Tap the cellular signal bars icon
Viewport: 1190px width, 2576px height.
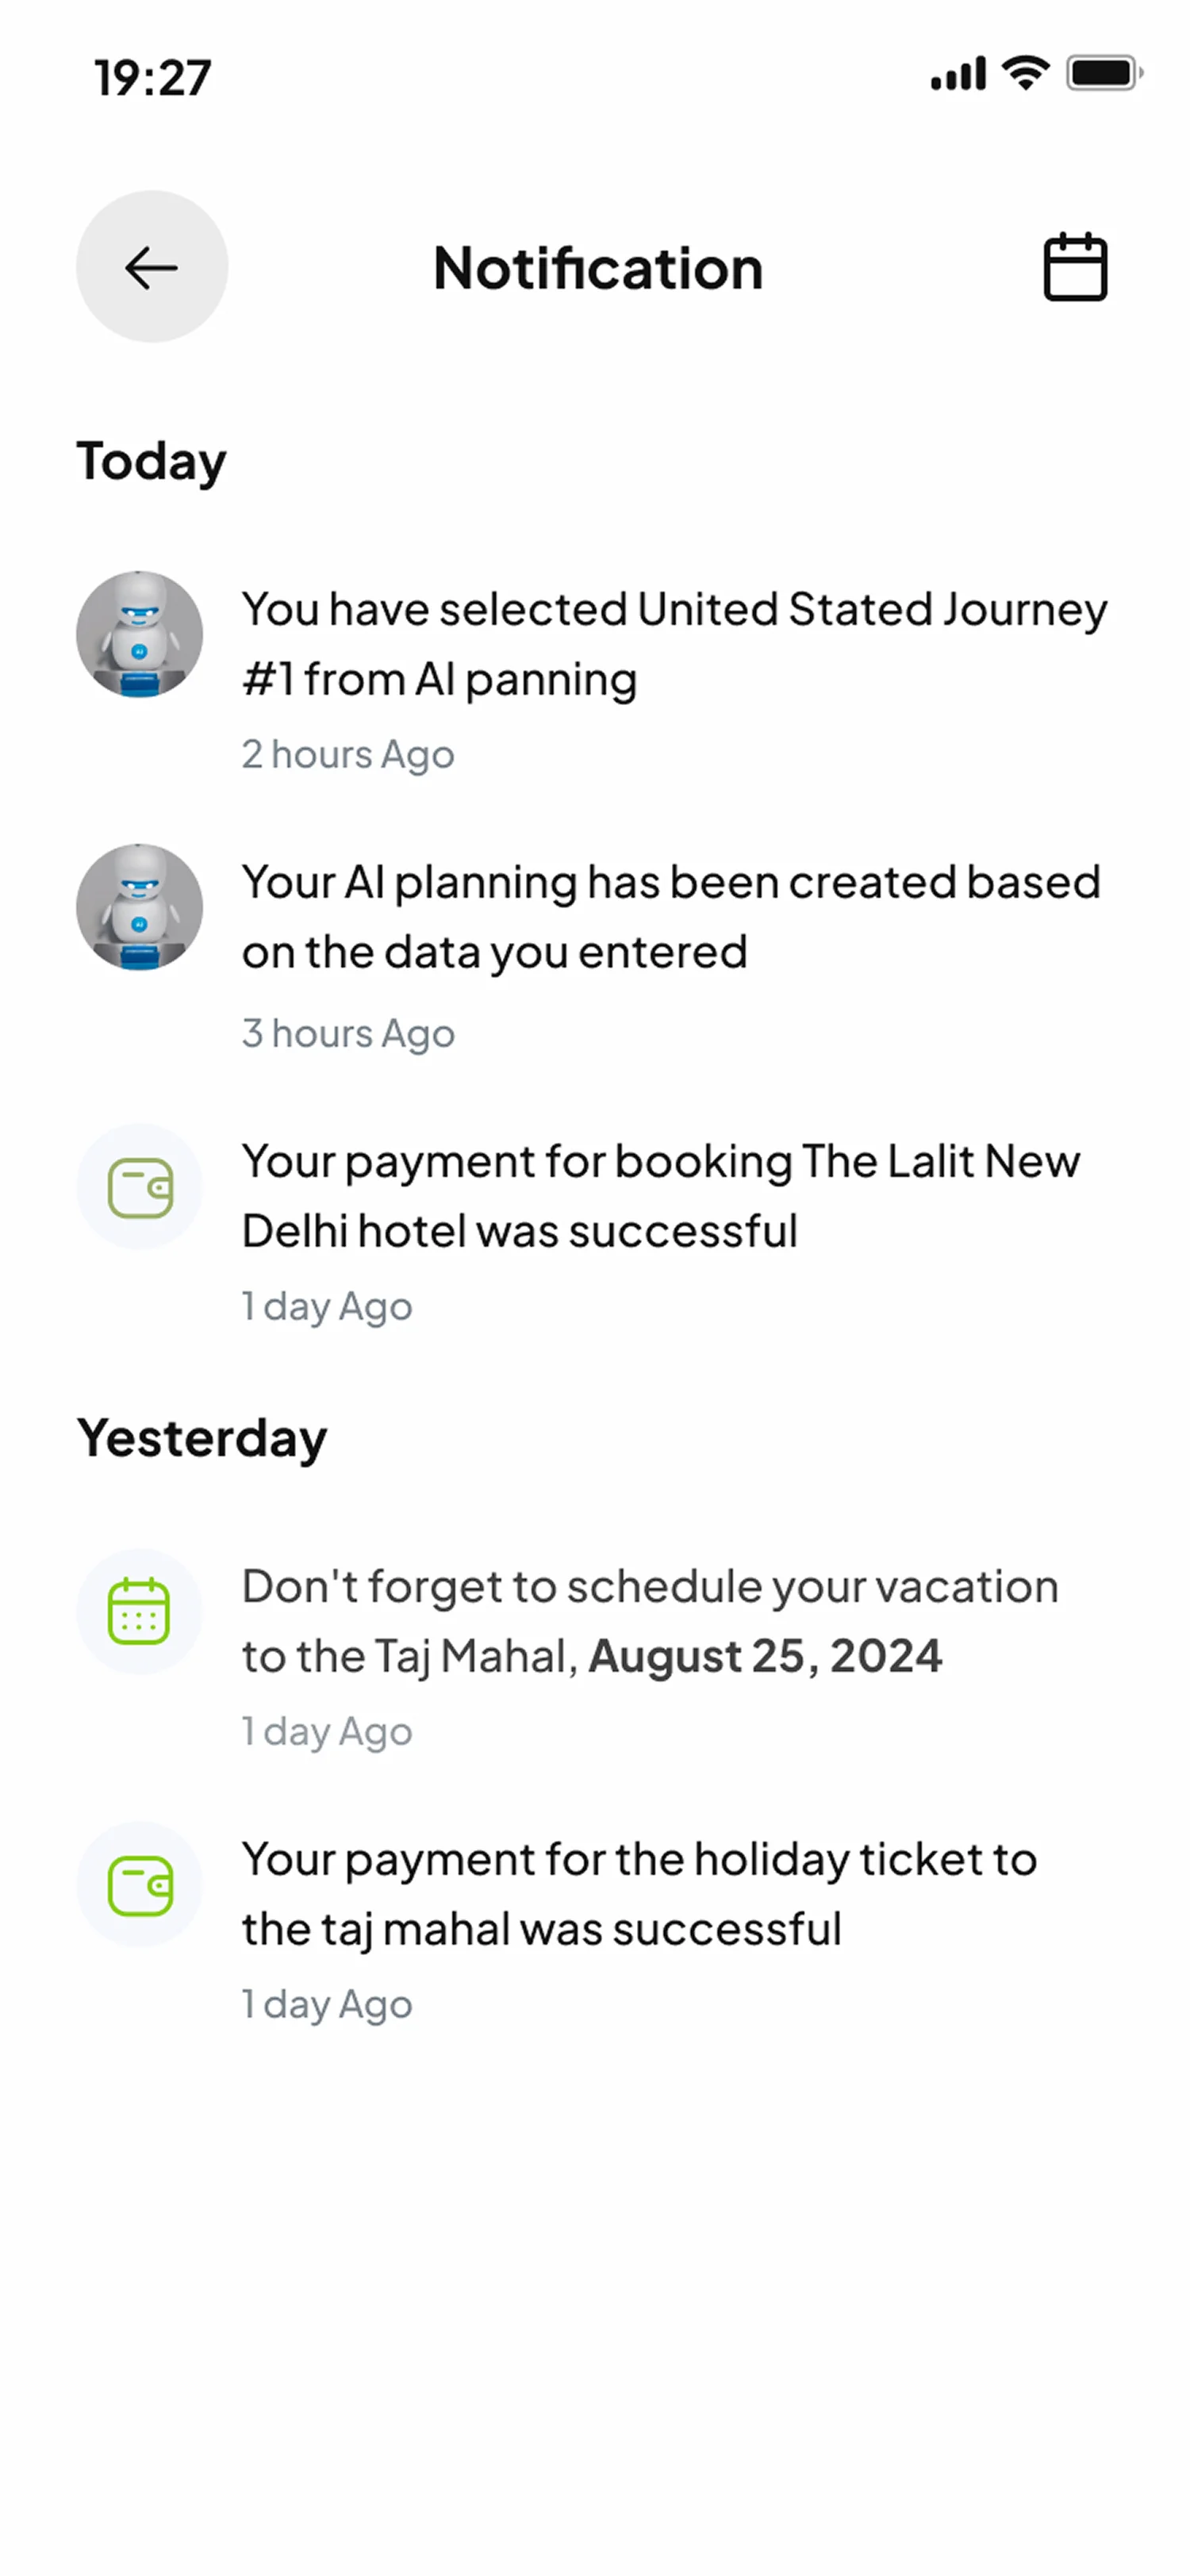pyautogui.click(x=958, y=74)
